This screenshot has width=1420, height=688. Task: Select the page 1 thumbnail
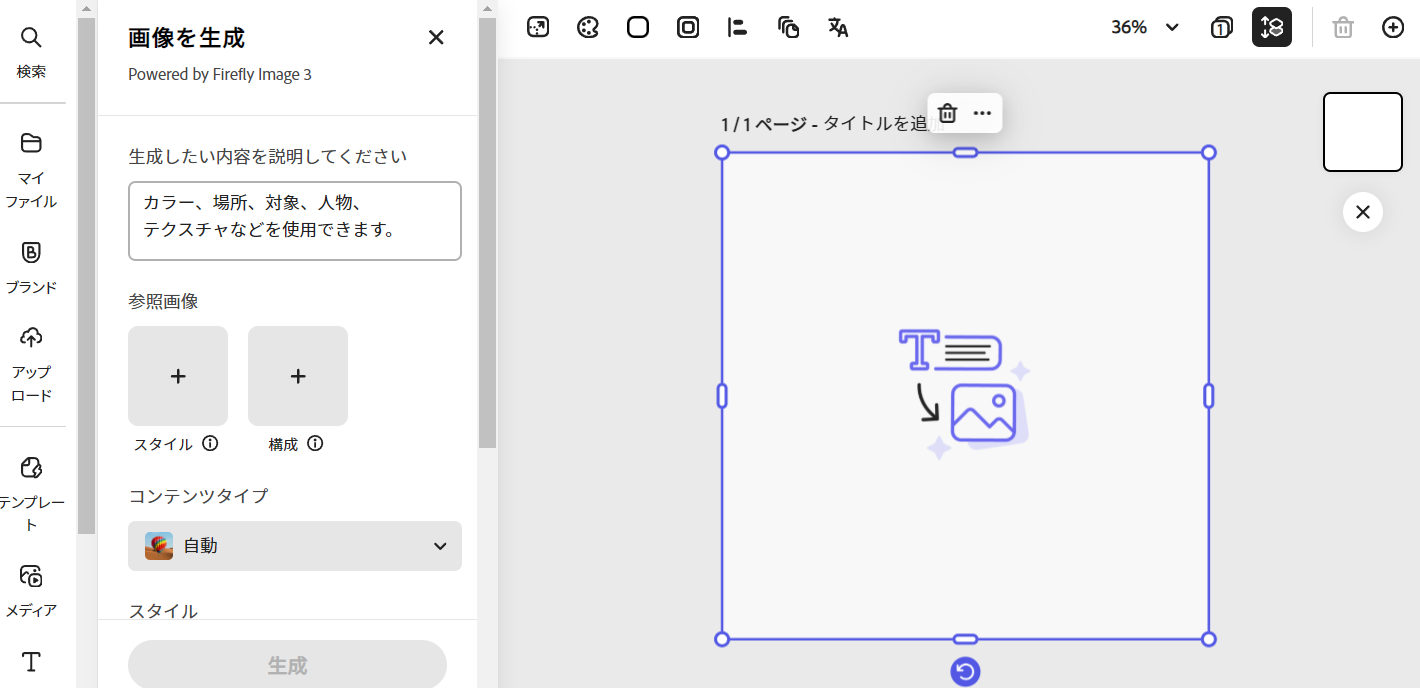point(1363,132)
